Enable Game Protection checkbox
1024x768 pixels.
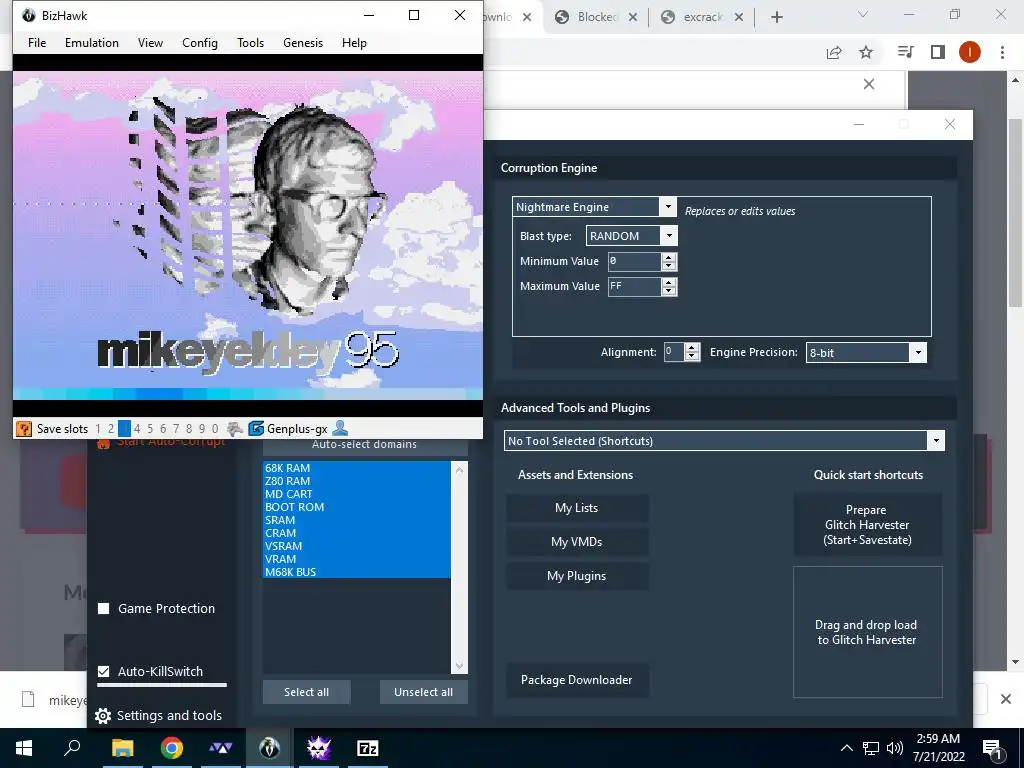click(103, 609)
